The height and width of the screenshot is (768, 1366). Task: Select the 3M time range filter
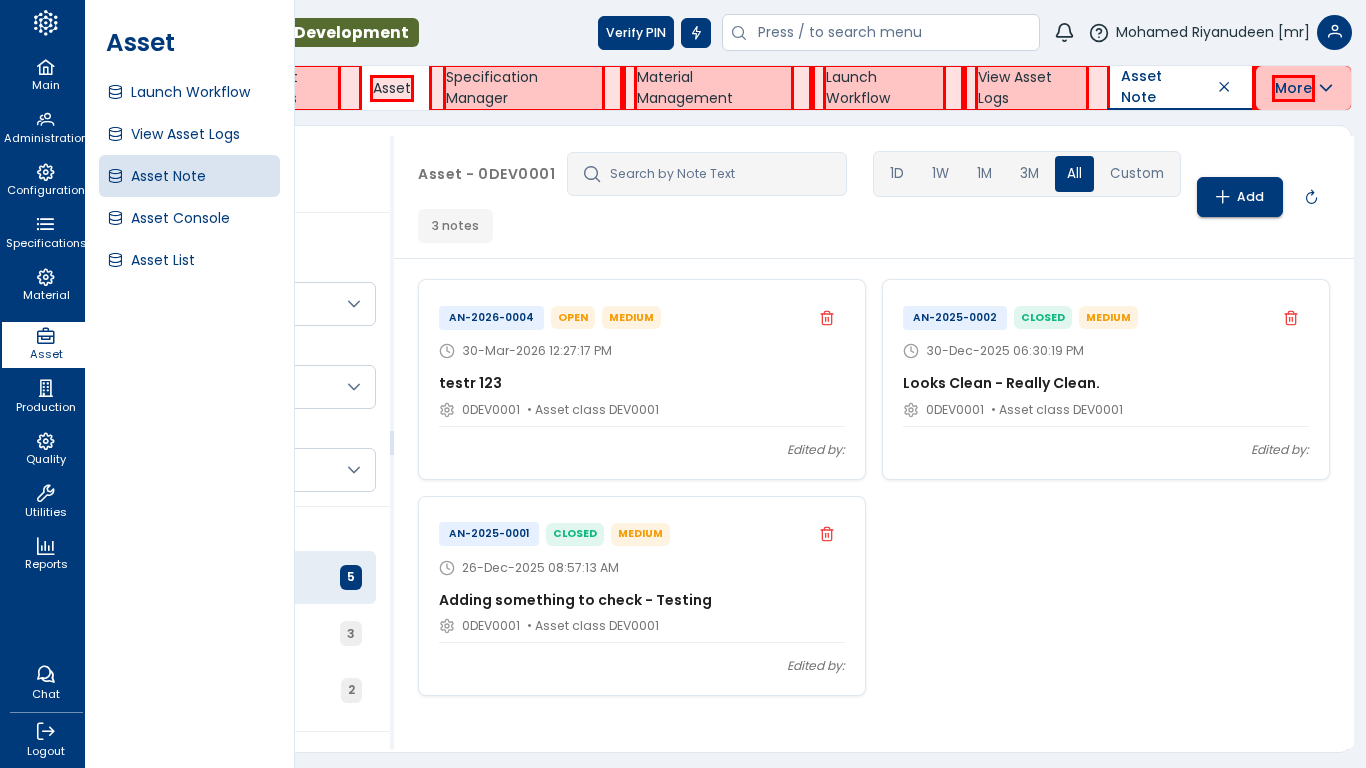tap(1029, 174)
